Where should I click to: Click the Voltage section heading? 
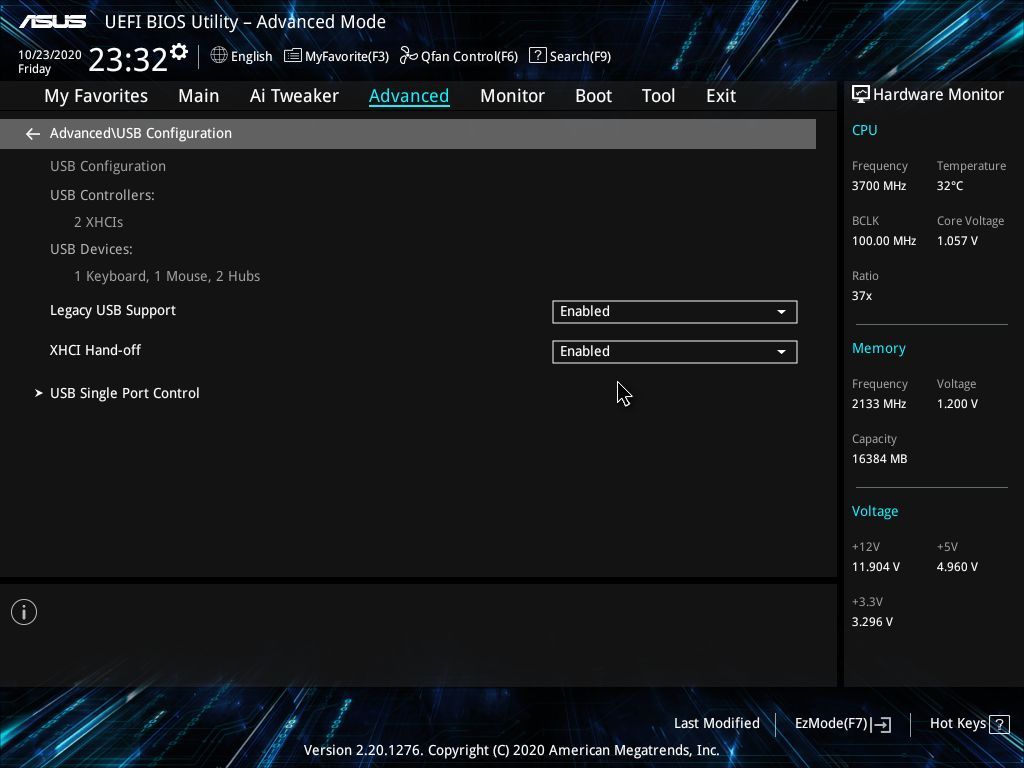pyautogui.click(x=874, y=511)
